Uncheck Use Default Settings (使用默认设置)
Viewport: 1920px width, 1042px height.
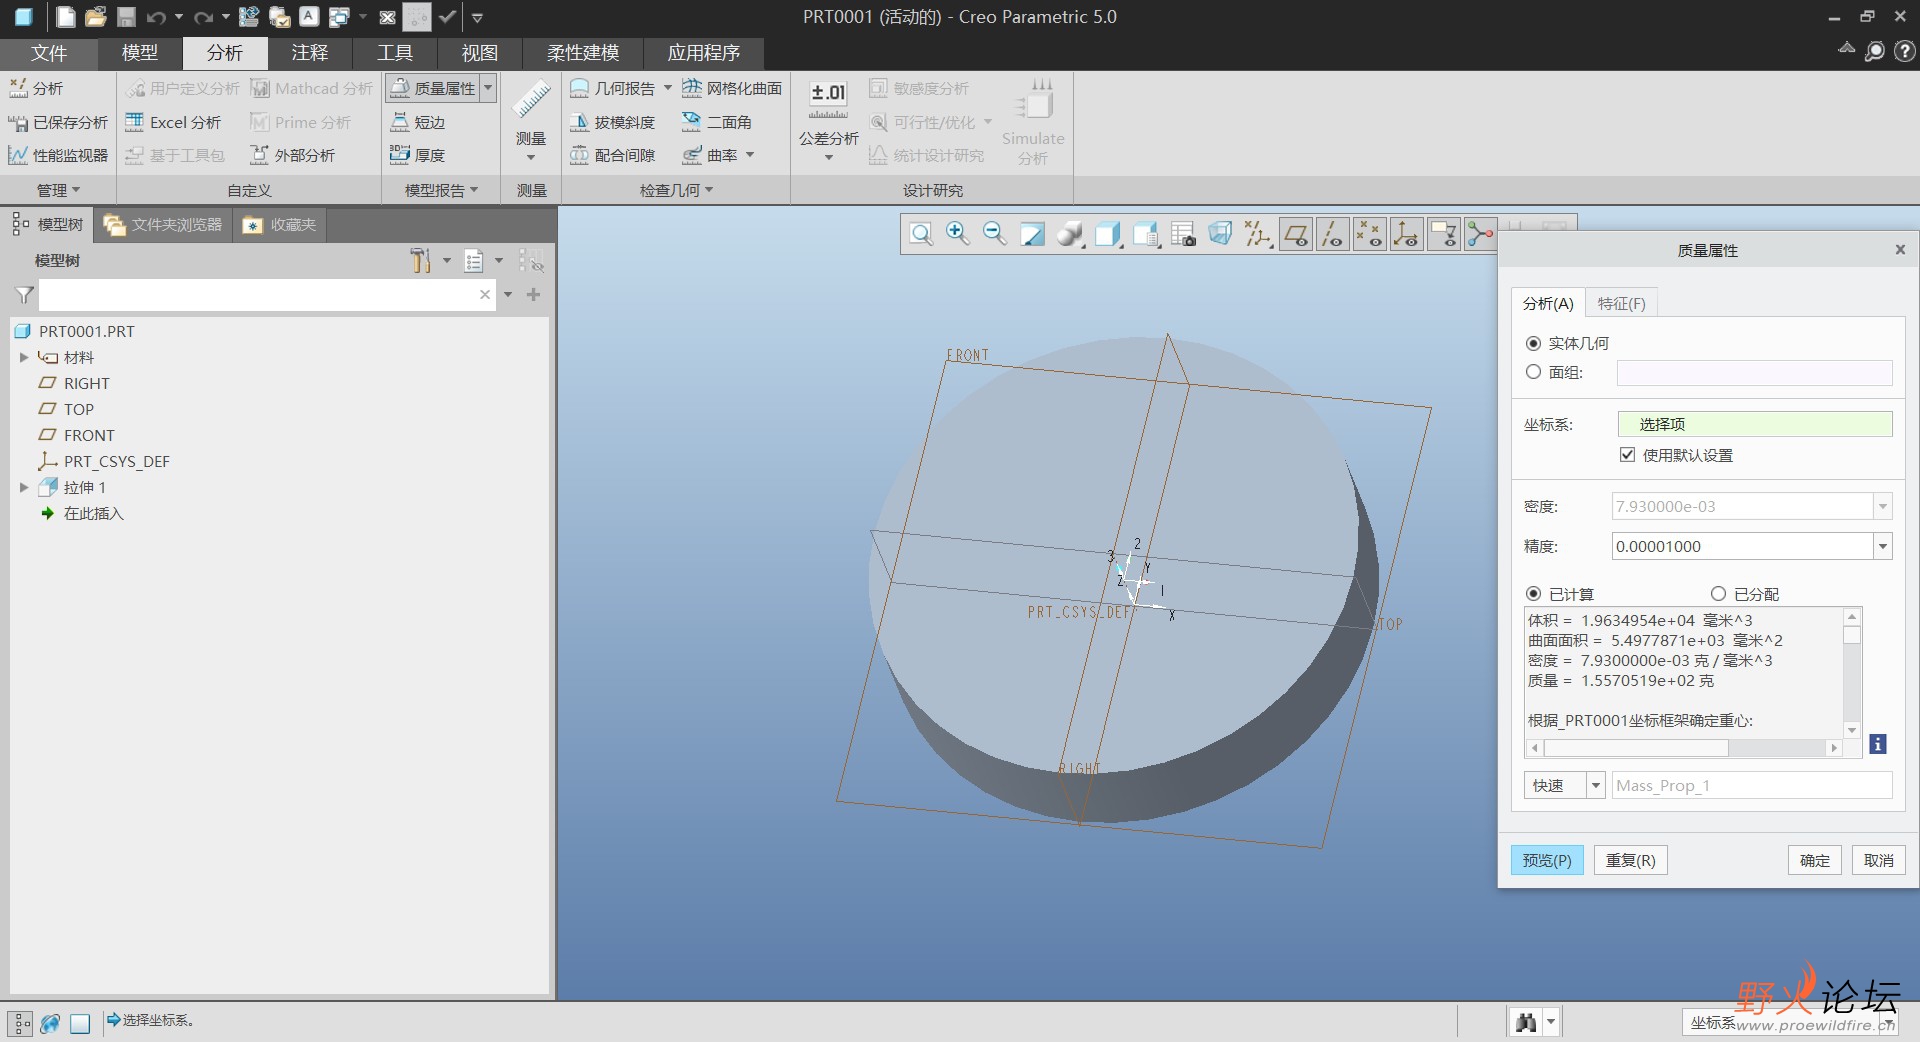(x=1627, y=455)
